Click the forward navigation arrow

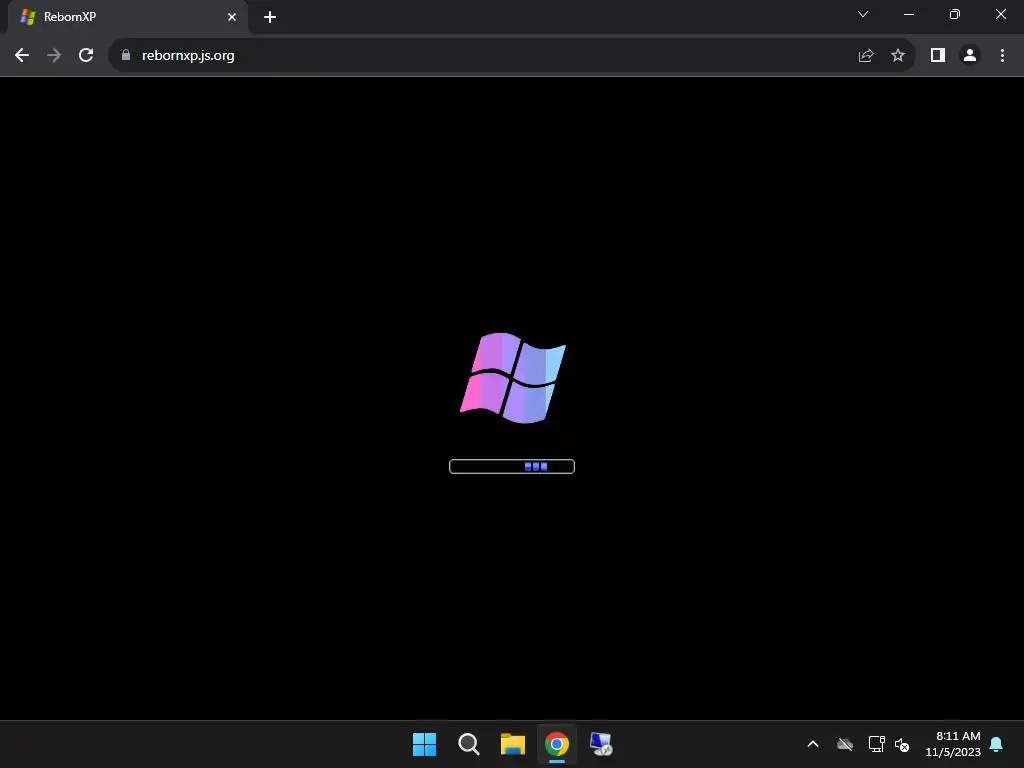click(54, 56)
